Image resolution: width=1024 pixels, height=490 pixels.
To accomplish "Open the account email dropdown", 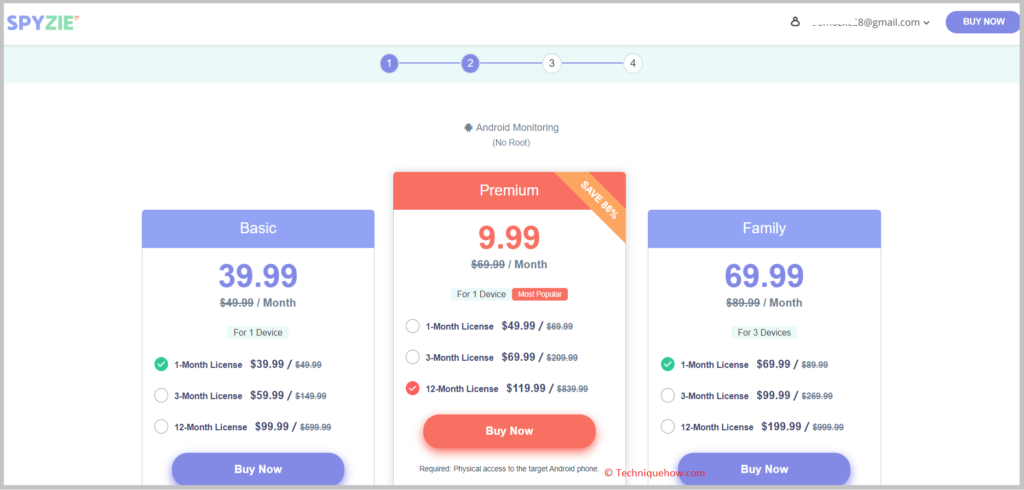I will tap(927, 22).
